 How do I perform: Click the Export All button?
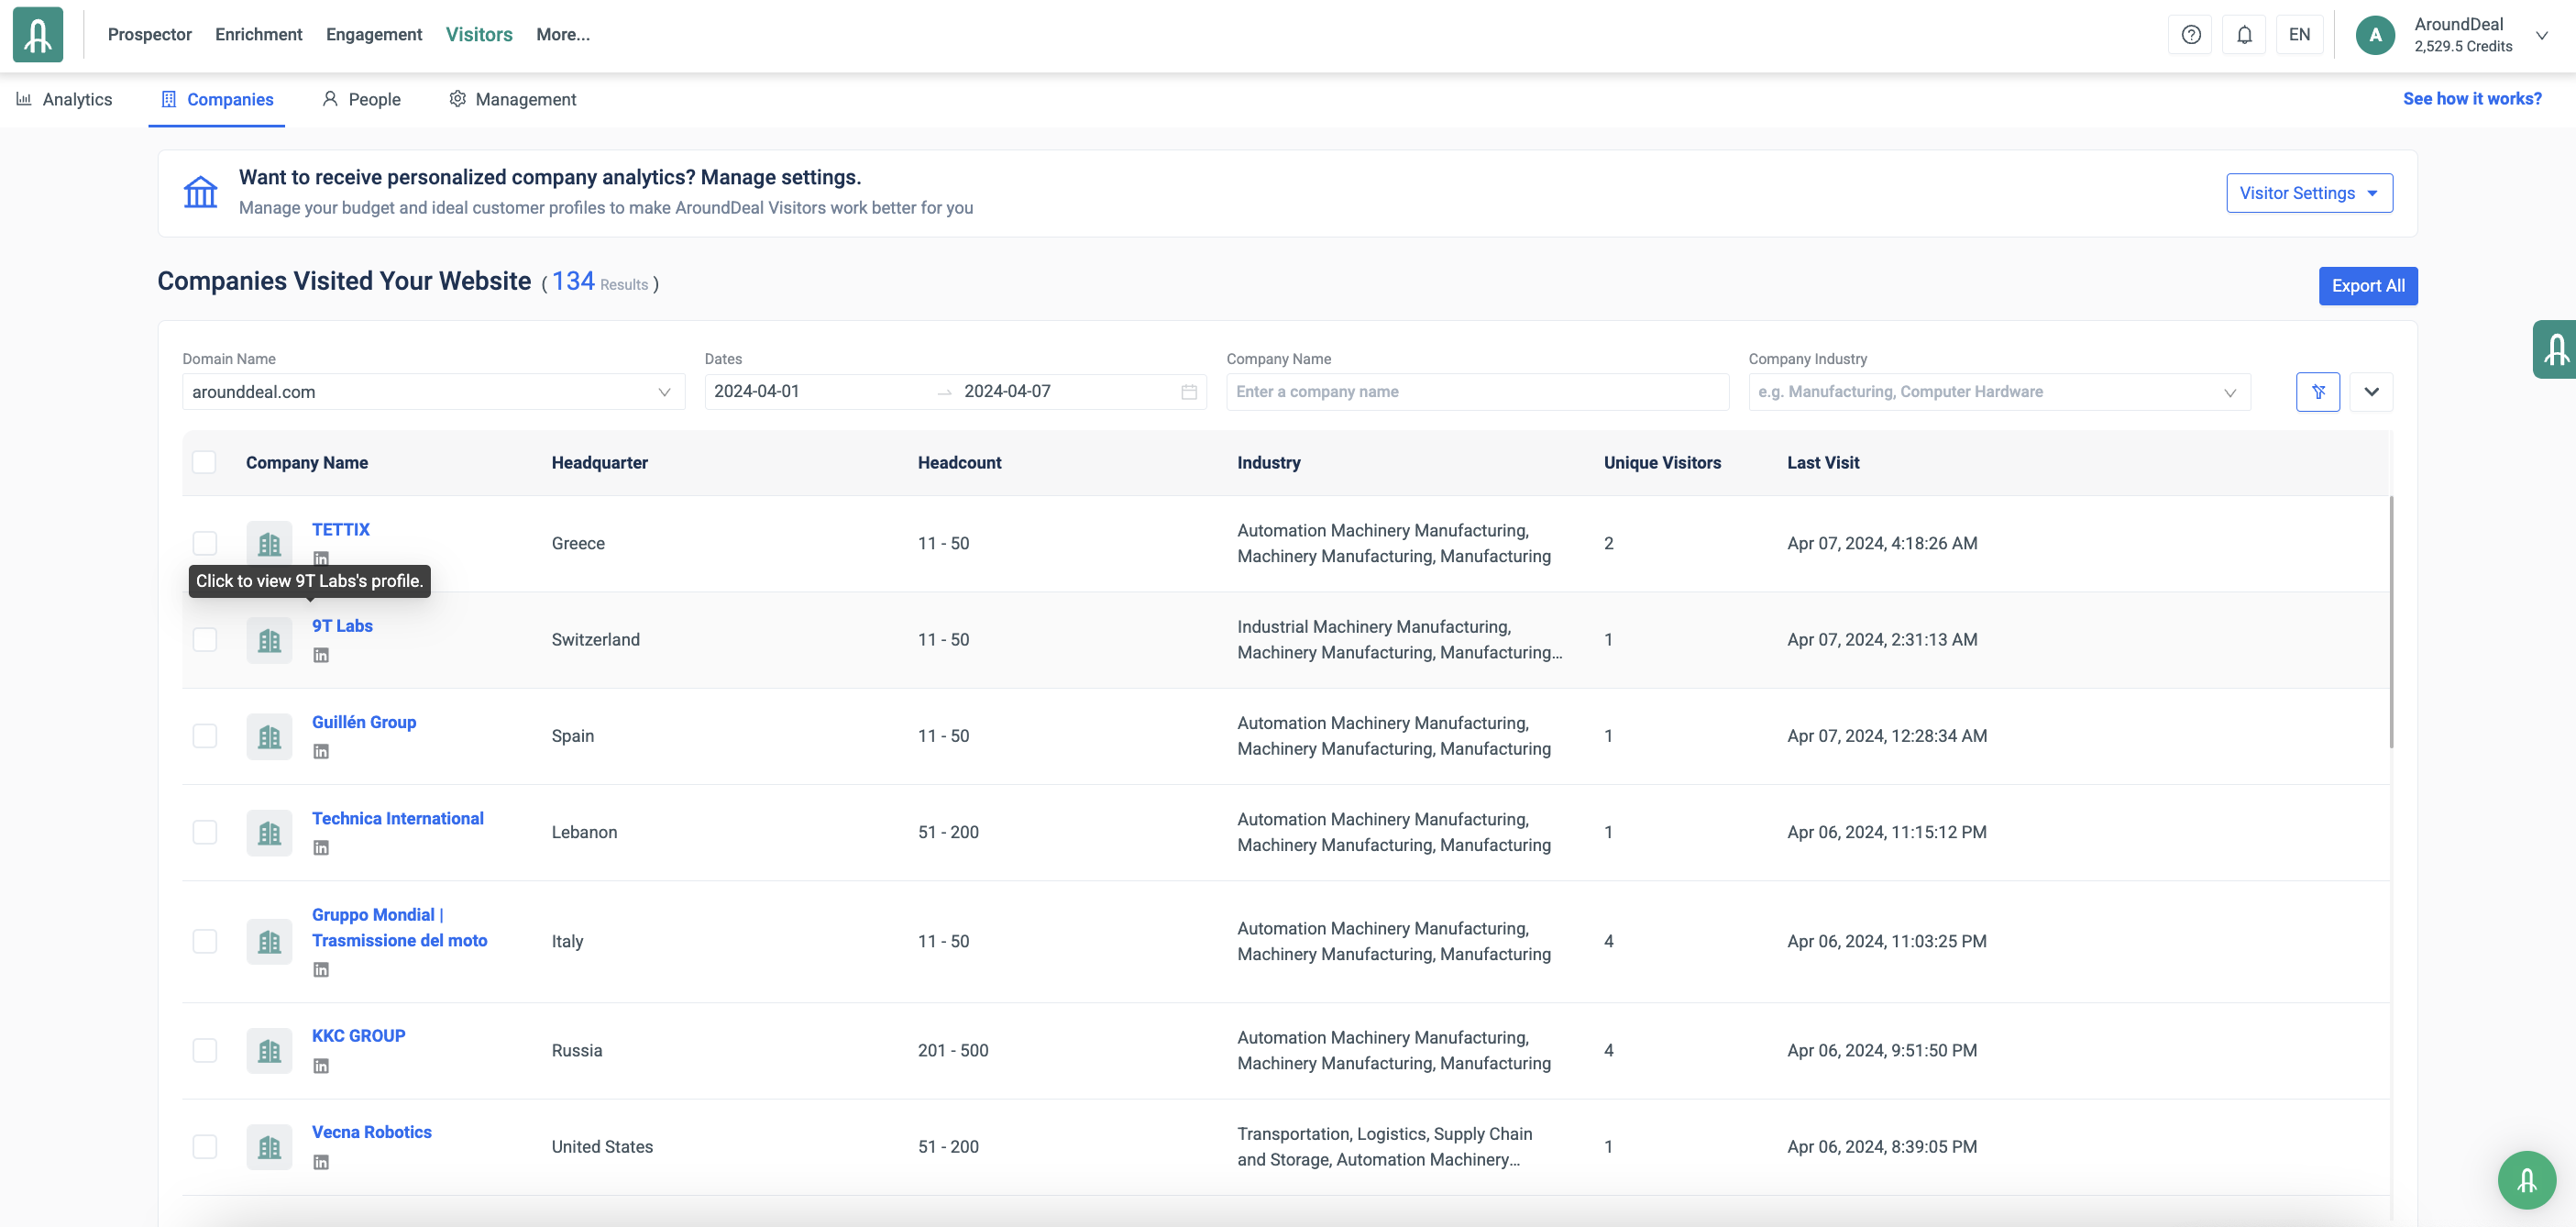2367,286
